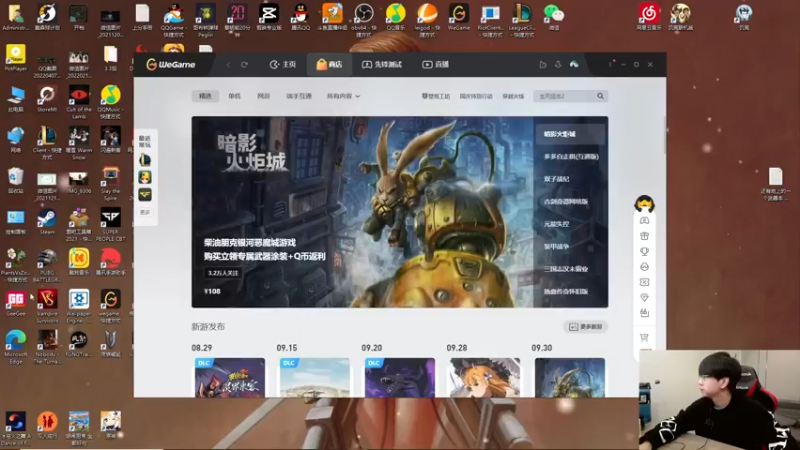Open StoreMI desktop shortcut
This screenshot has width=800, height=450.
(47, 99)
